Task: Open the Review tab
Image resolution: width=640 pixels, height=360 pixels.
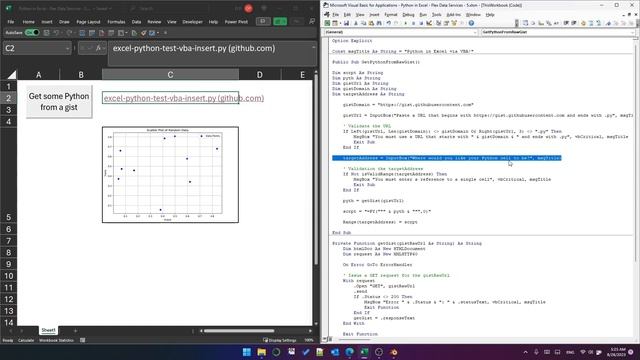Action: [x=154, y=22]
